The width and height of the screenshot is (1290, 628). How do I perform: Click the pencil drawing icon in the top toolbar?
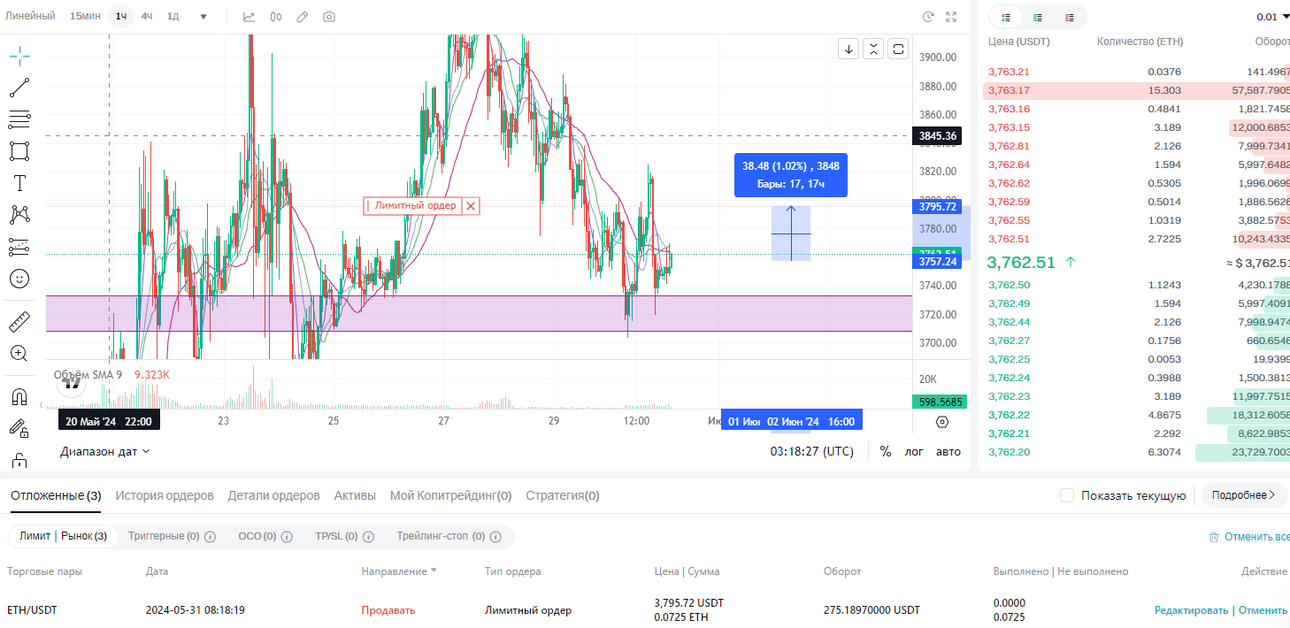tap(303, 17)
